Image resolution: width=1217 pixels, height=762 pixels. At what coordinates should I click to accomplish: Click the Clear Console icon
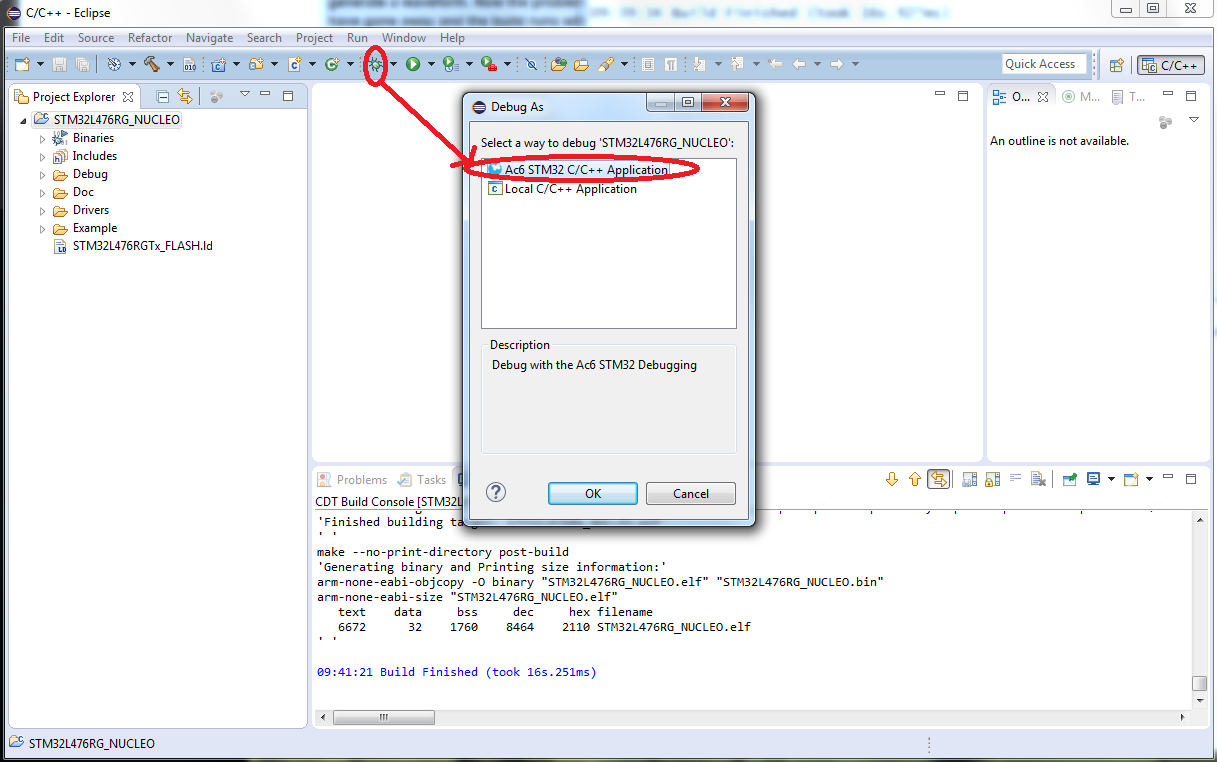1038,479
